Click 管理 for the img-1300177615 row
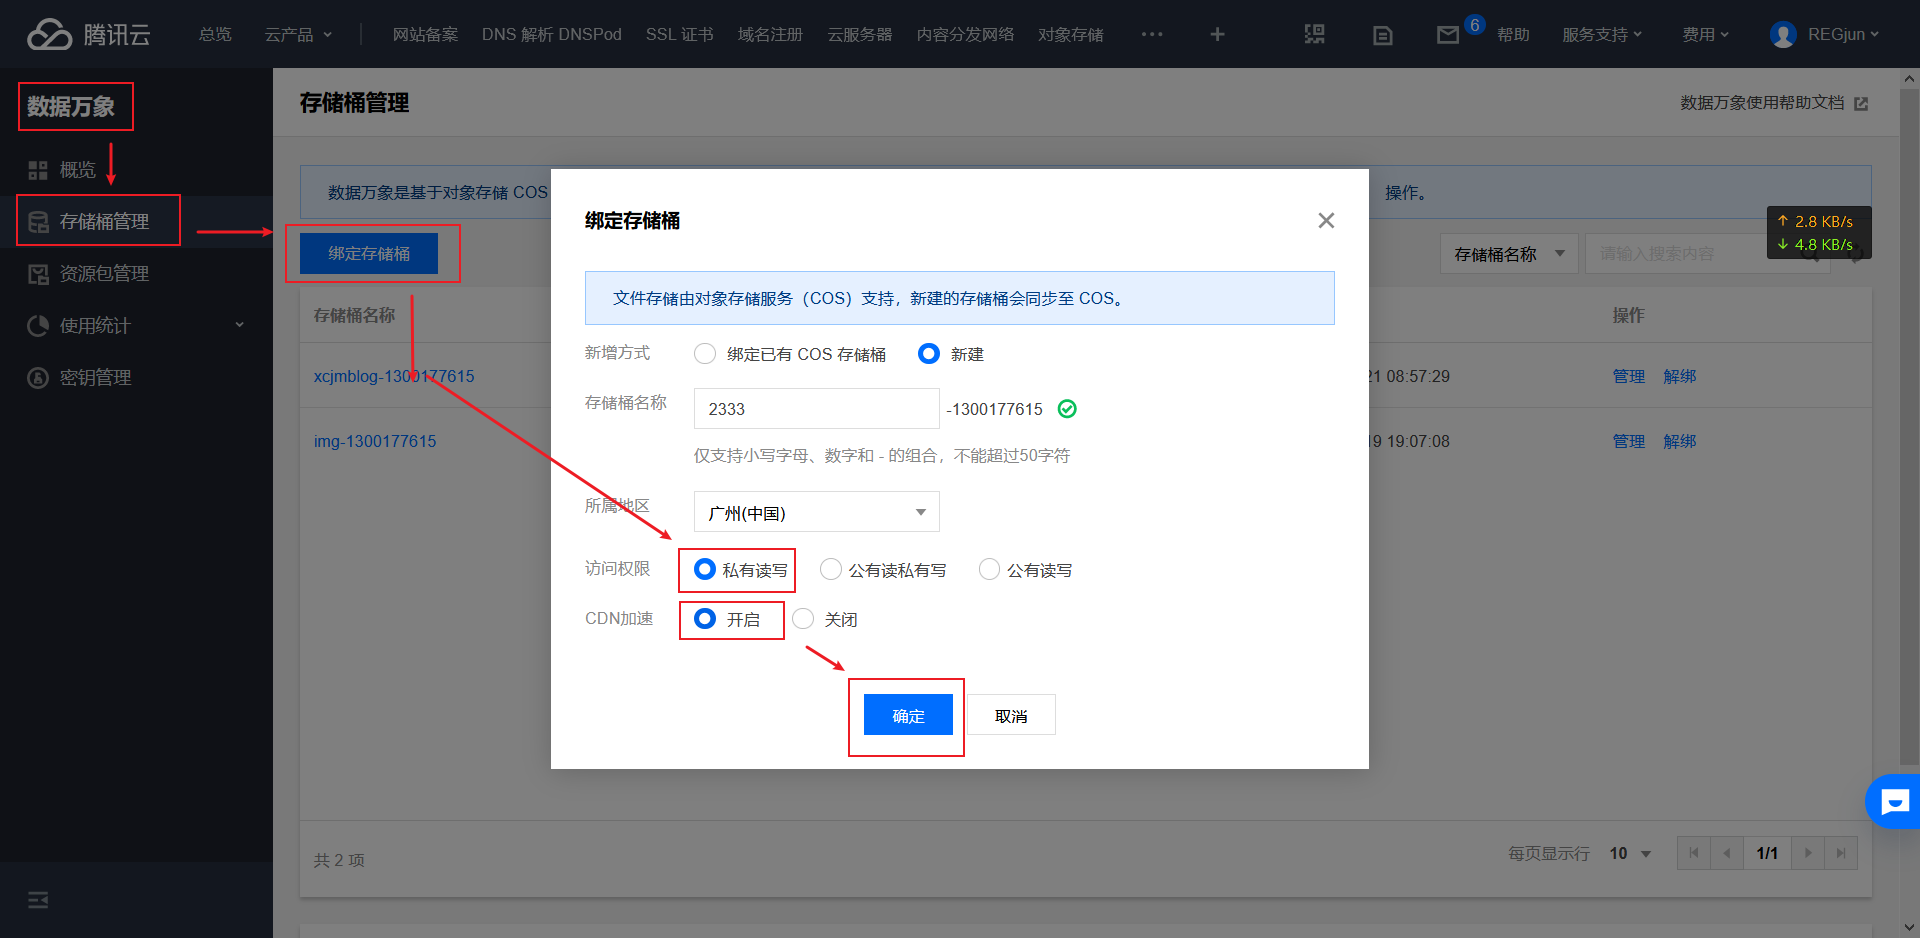Image resolution: width=1920 pixels, height=938 pixels. pos(1628,441)
